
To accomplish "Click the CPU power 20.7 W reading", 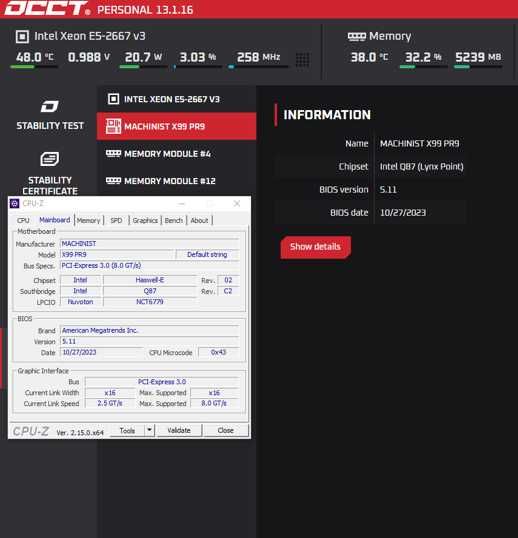I will 143,57.
